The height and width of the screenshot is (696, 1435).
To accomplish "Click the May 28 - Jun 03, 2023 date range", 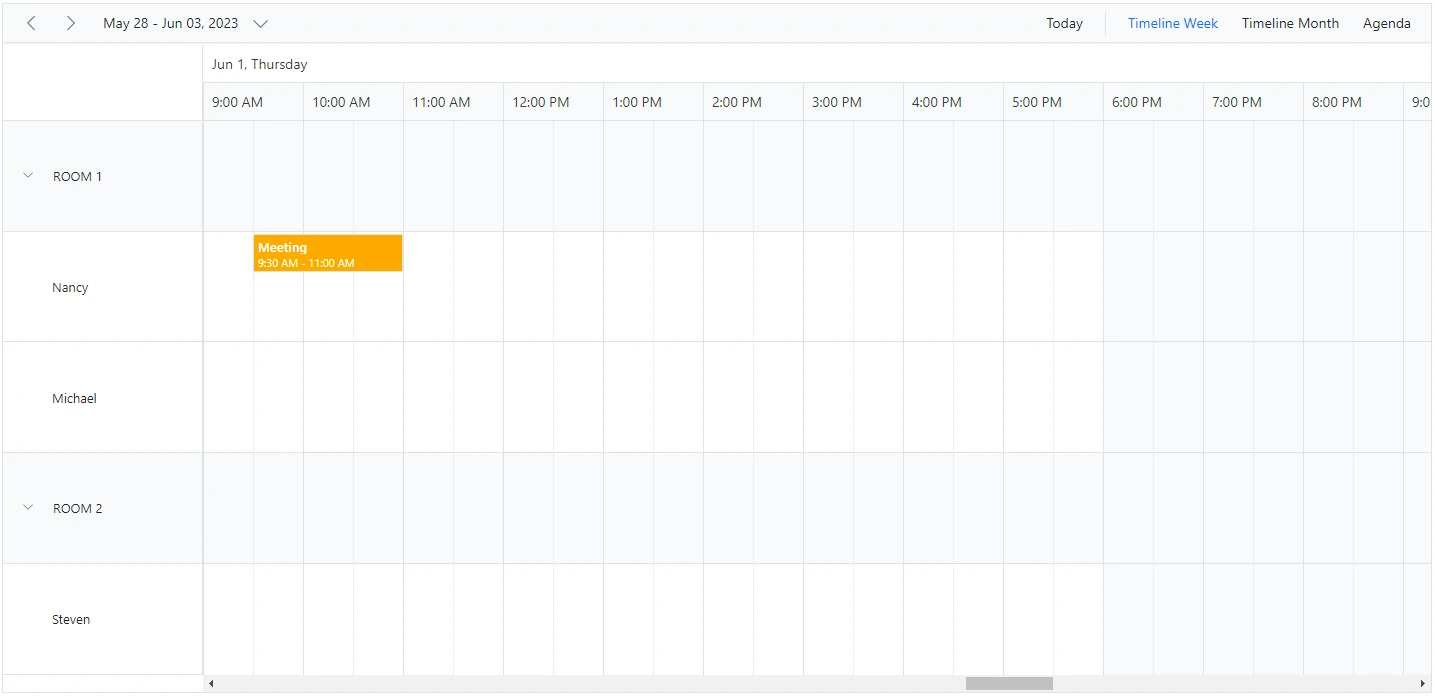I will [x=171, y=23].
